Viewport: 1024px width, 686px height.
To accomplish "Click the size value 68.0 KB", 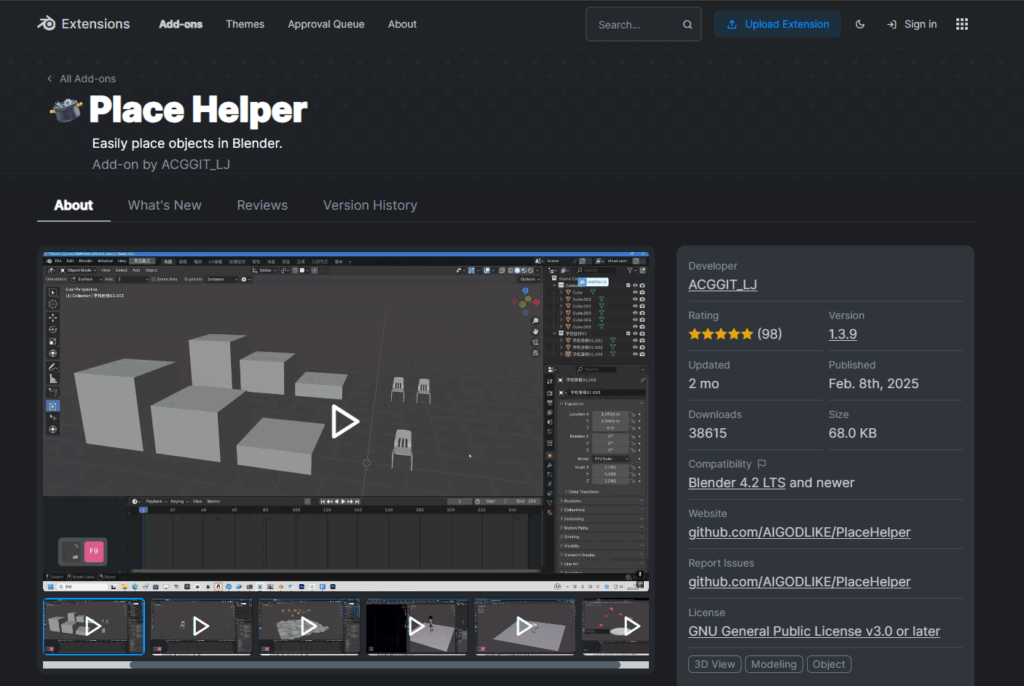I will pos(852,433).
